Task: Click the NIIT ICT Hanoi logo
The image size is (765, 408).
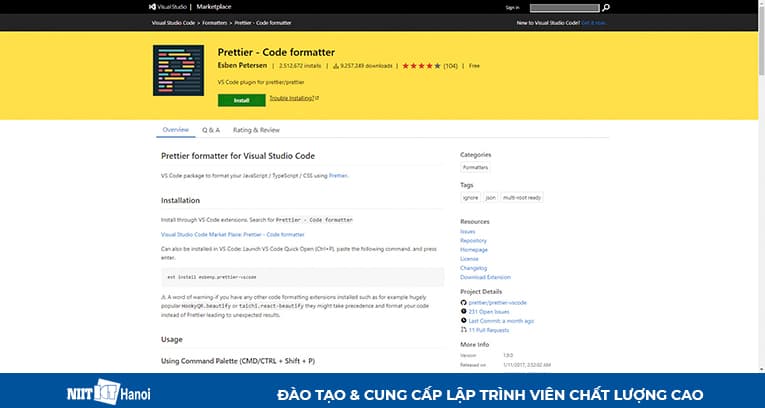Action: pos(108,392)
